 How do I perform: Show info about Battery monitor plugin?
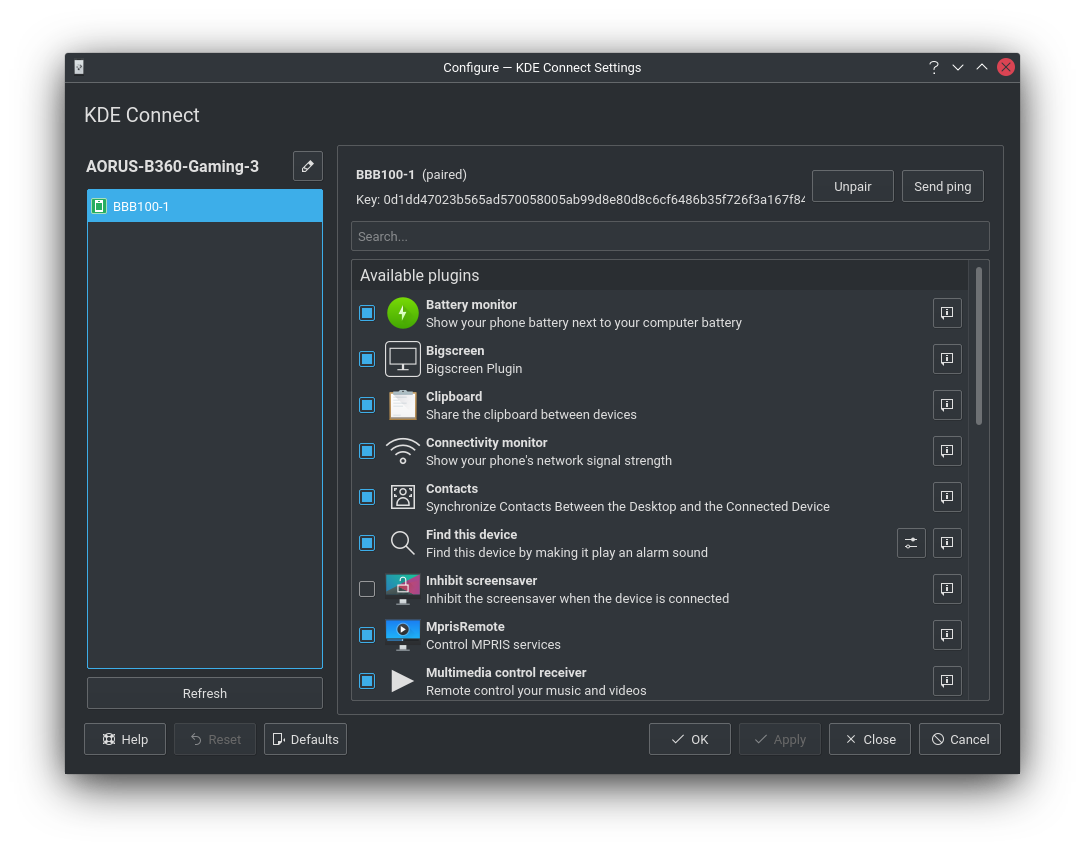pos(947,313)
